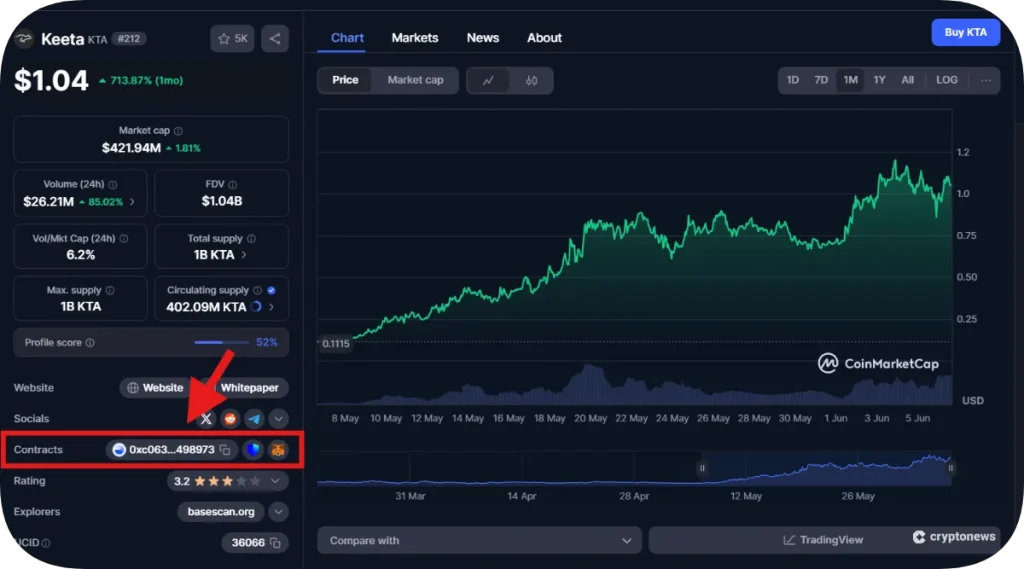Set chart range to 7D
Viewport: 1024px width, 569px height.
(821, 80)
